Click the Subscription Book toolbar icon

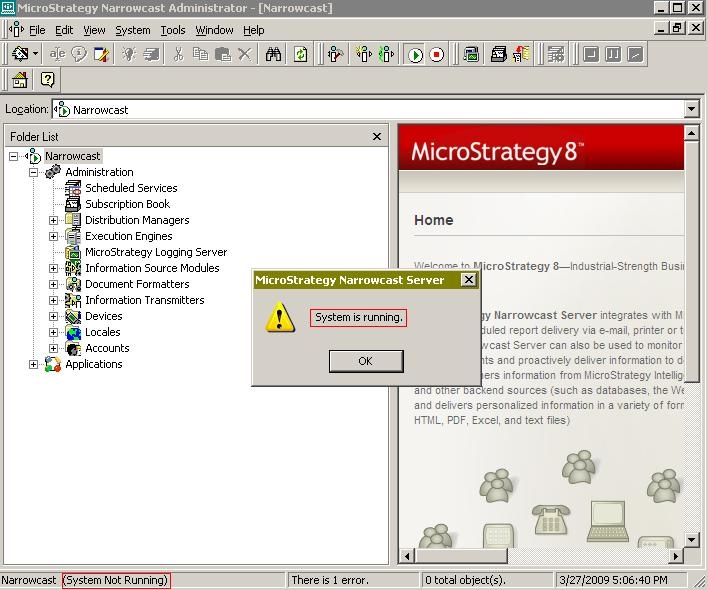click(x=498, y=54)
